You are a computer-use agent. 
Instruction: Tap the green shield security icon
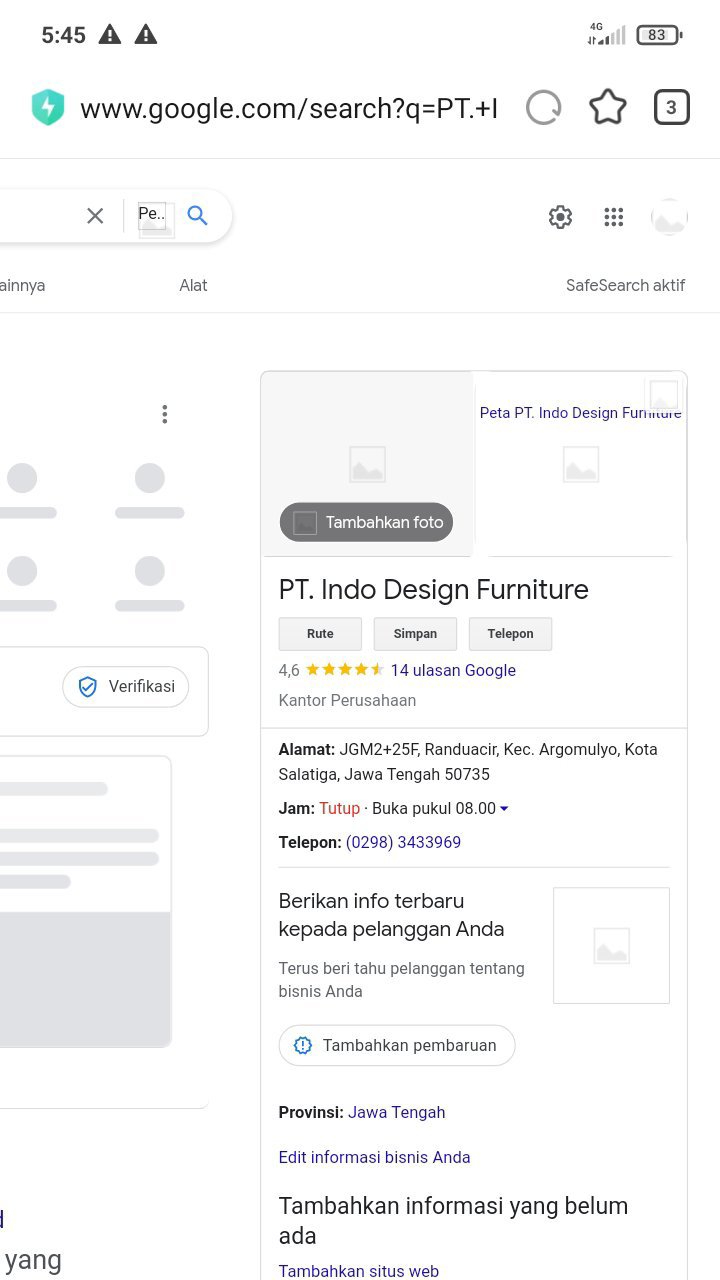point(48,107)
